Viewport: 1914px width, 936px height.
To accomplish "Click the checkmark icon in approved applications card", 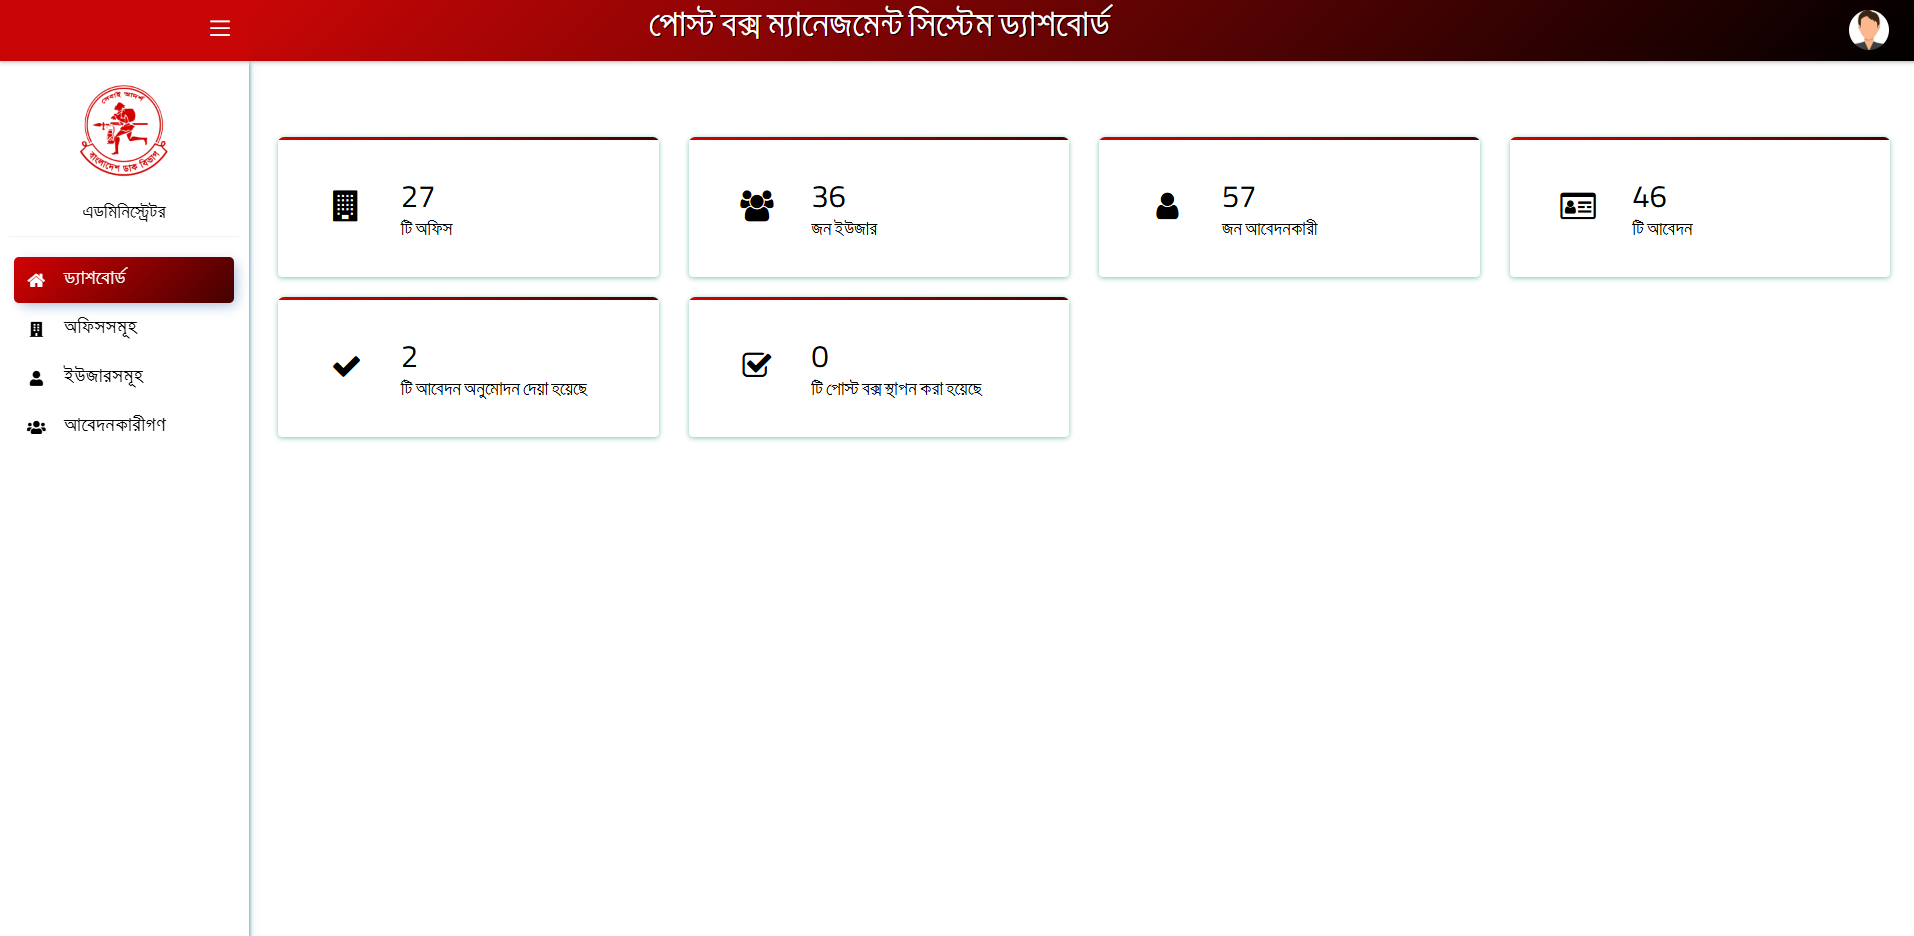I will click(346, 367).
